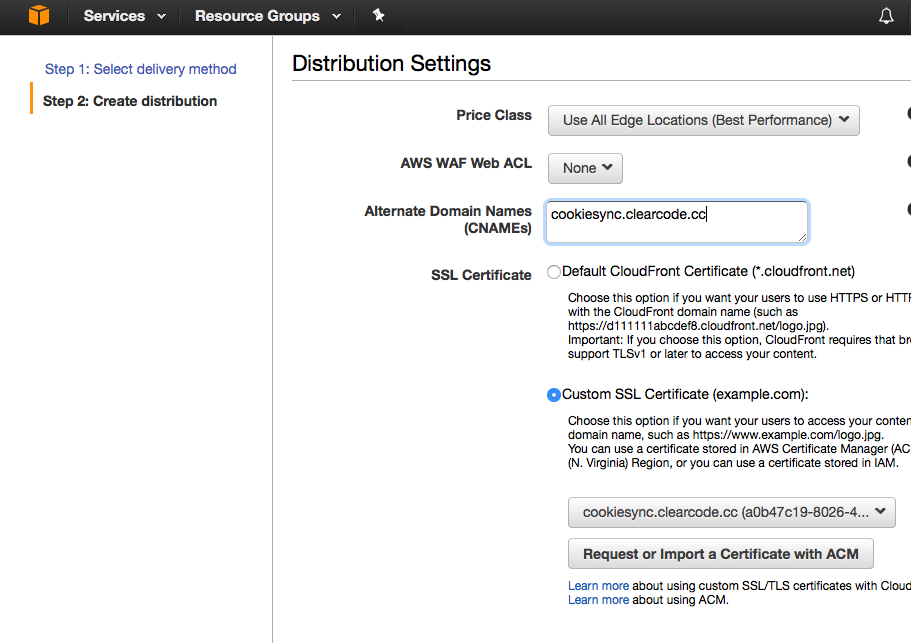Click the Price Class label
Viewport: 911px width, 643px height.
(x=494, y=115)
